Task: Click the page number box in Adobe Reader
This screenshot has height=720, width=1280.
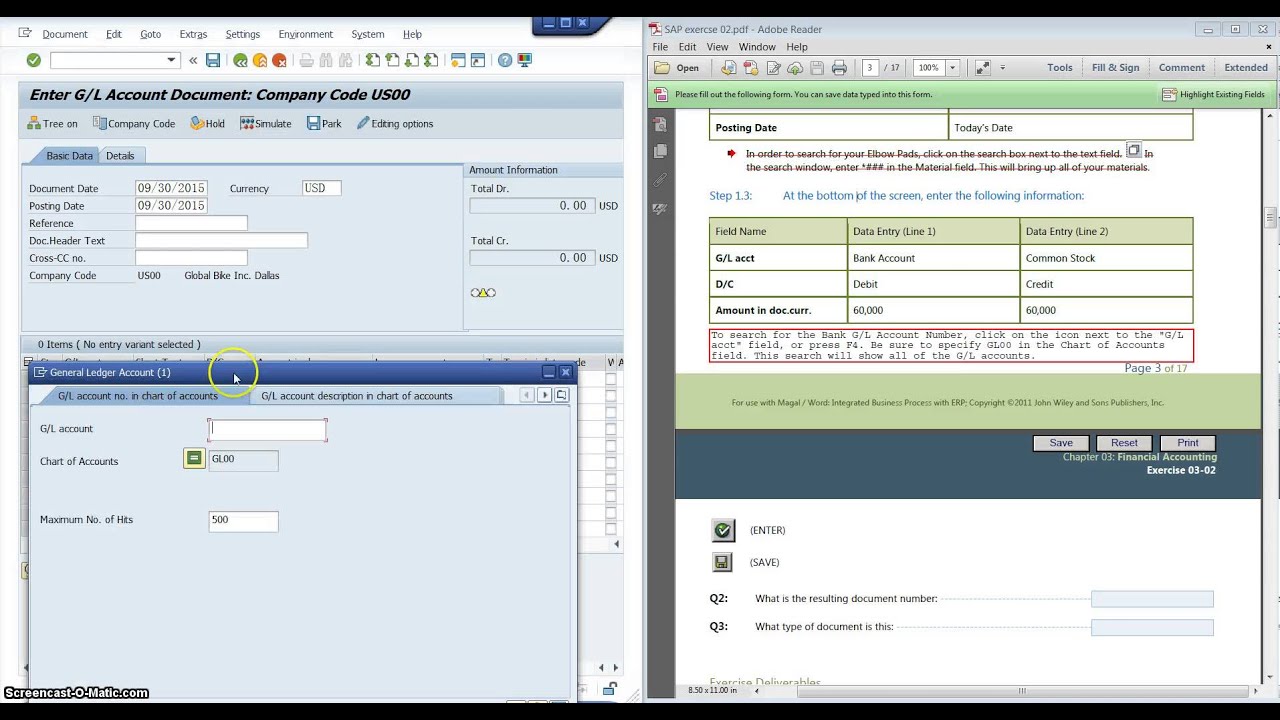Action: 869,68
